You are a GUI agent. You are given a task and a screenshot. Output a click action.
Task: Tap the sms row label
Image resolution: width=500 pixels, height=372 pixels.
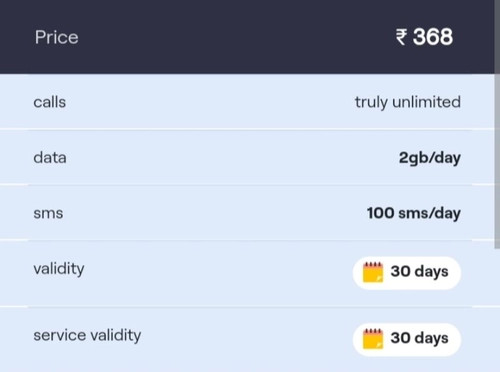click(48, 213)
